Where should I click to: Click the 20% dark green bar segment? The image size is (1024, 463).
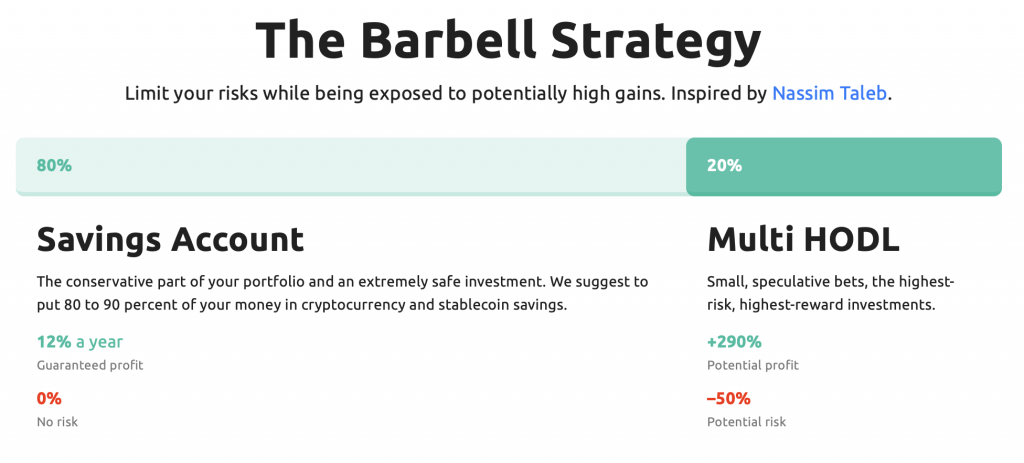pos(844,167)
